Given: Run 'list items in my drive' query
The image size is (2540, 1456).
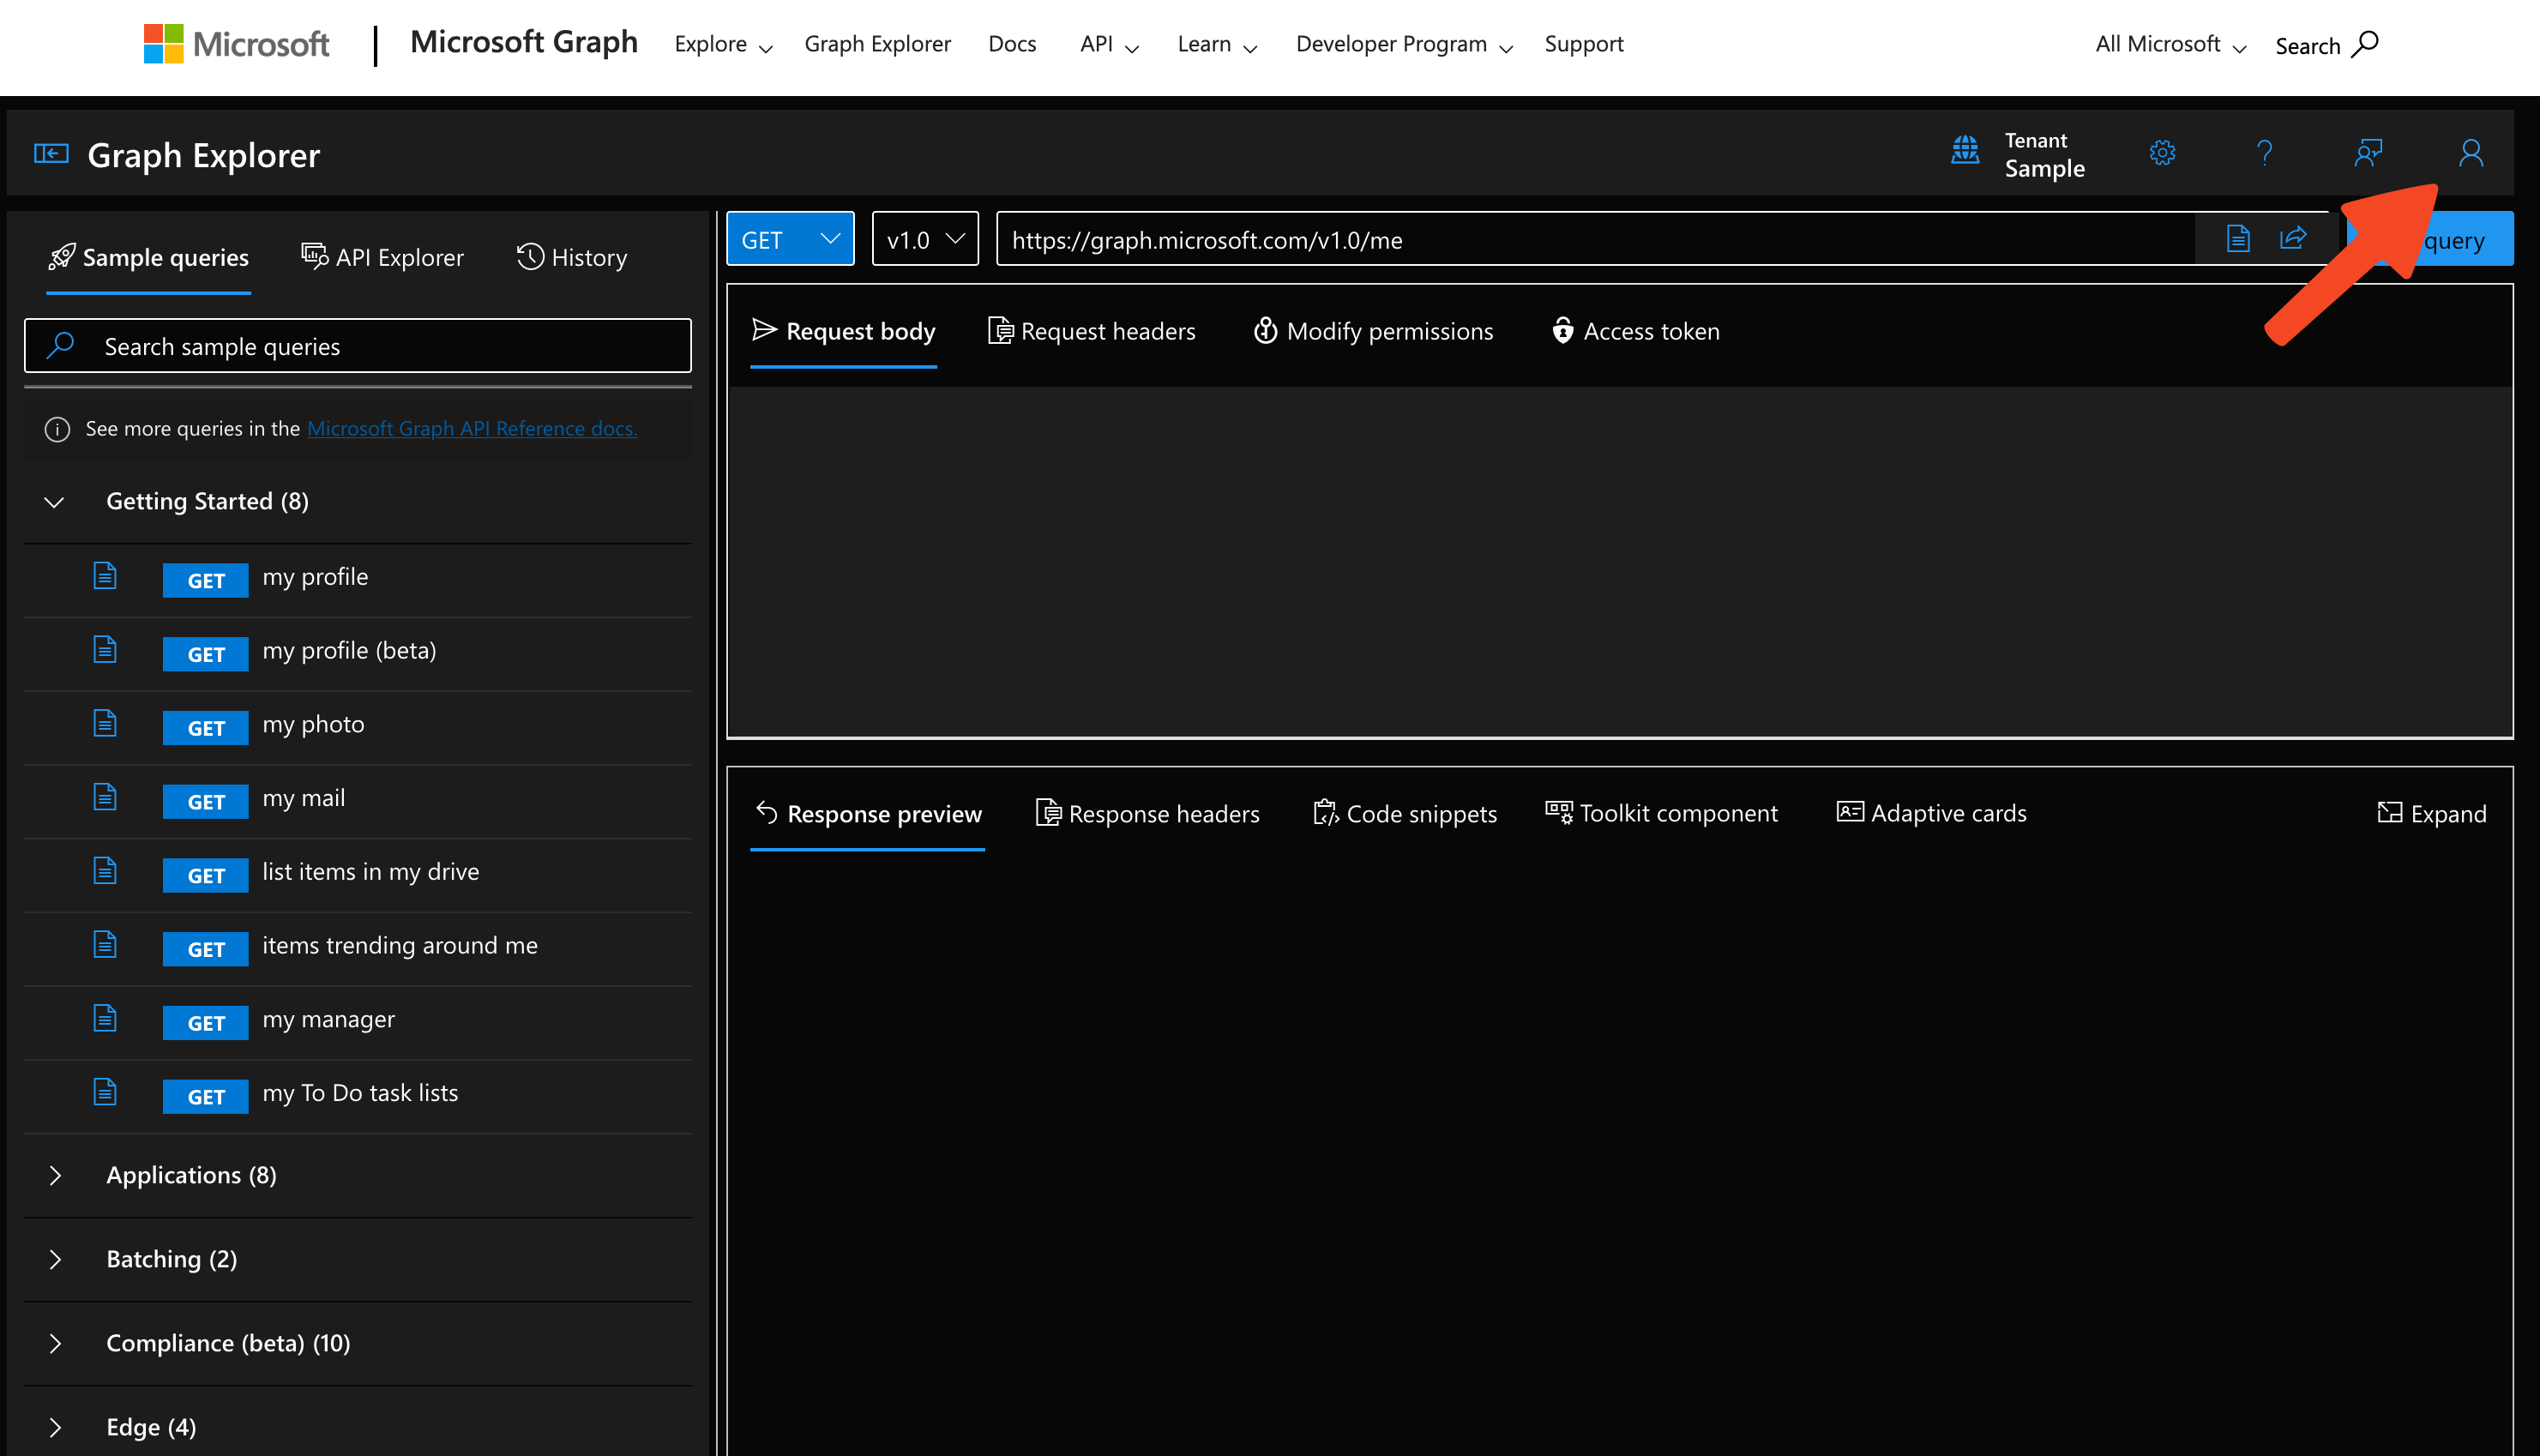Looking at the screenshot, I should point(358,875).
